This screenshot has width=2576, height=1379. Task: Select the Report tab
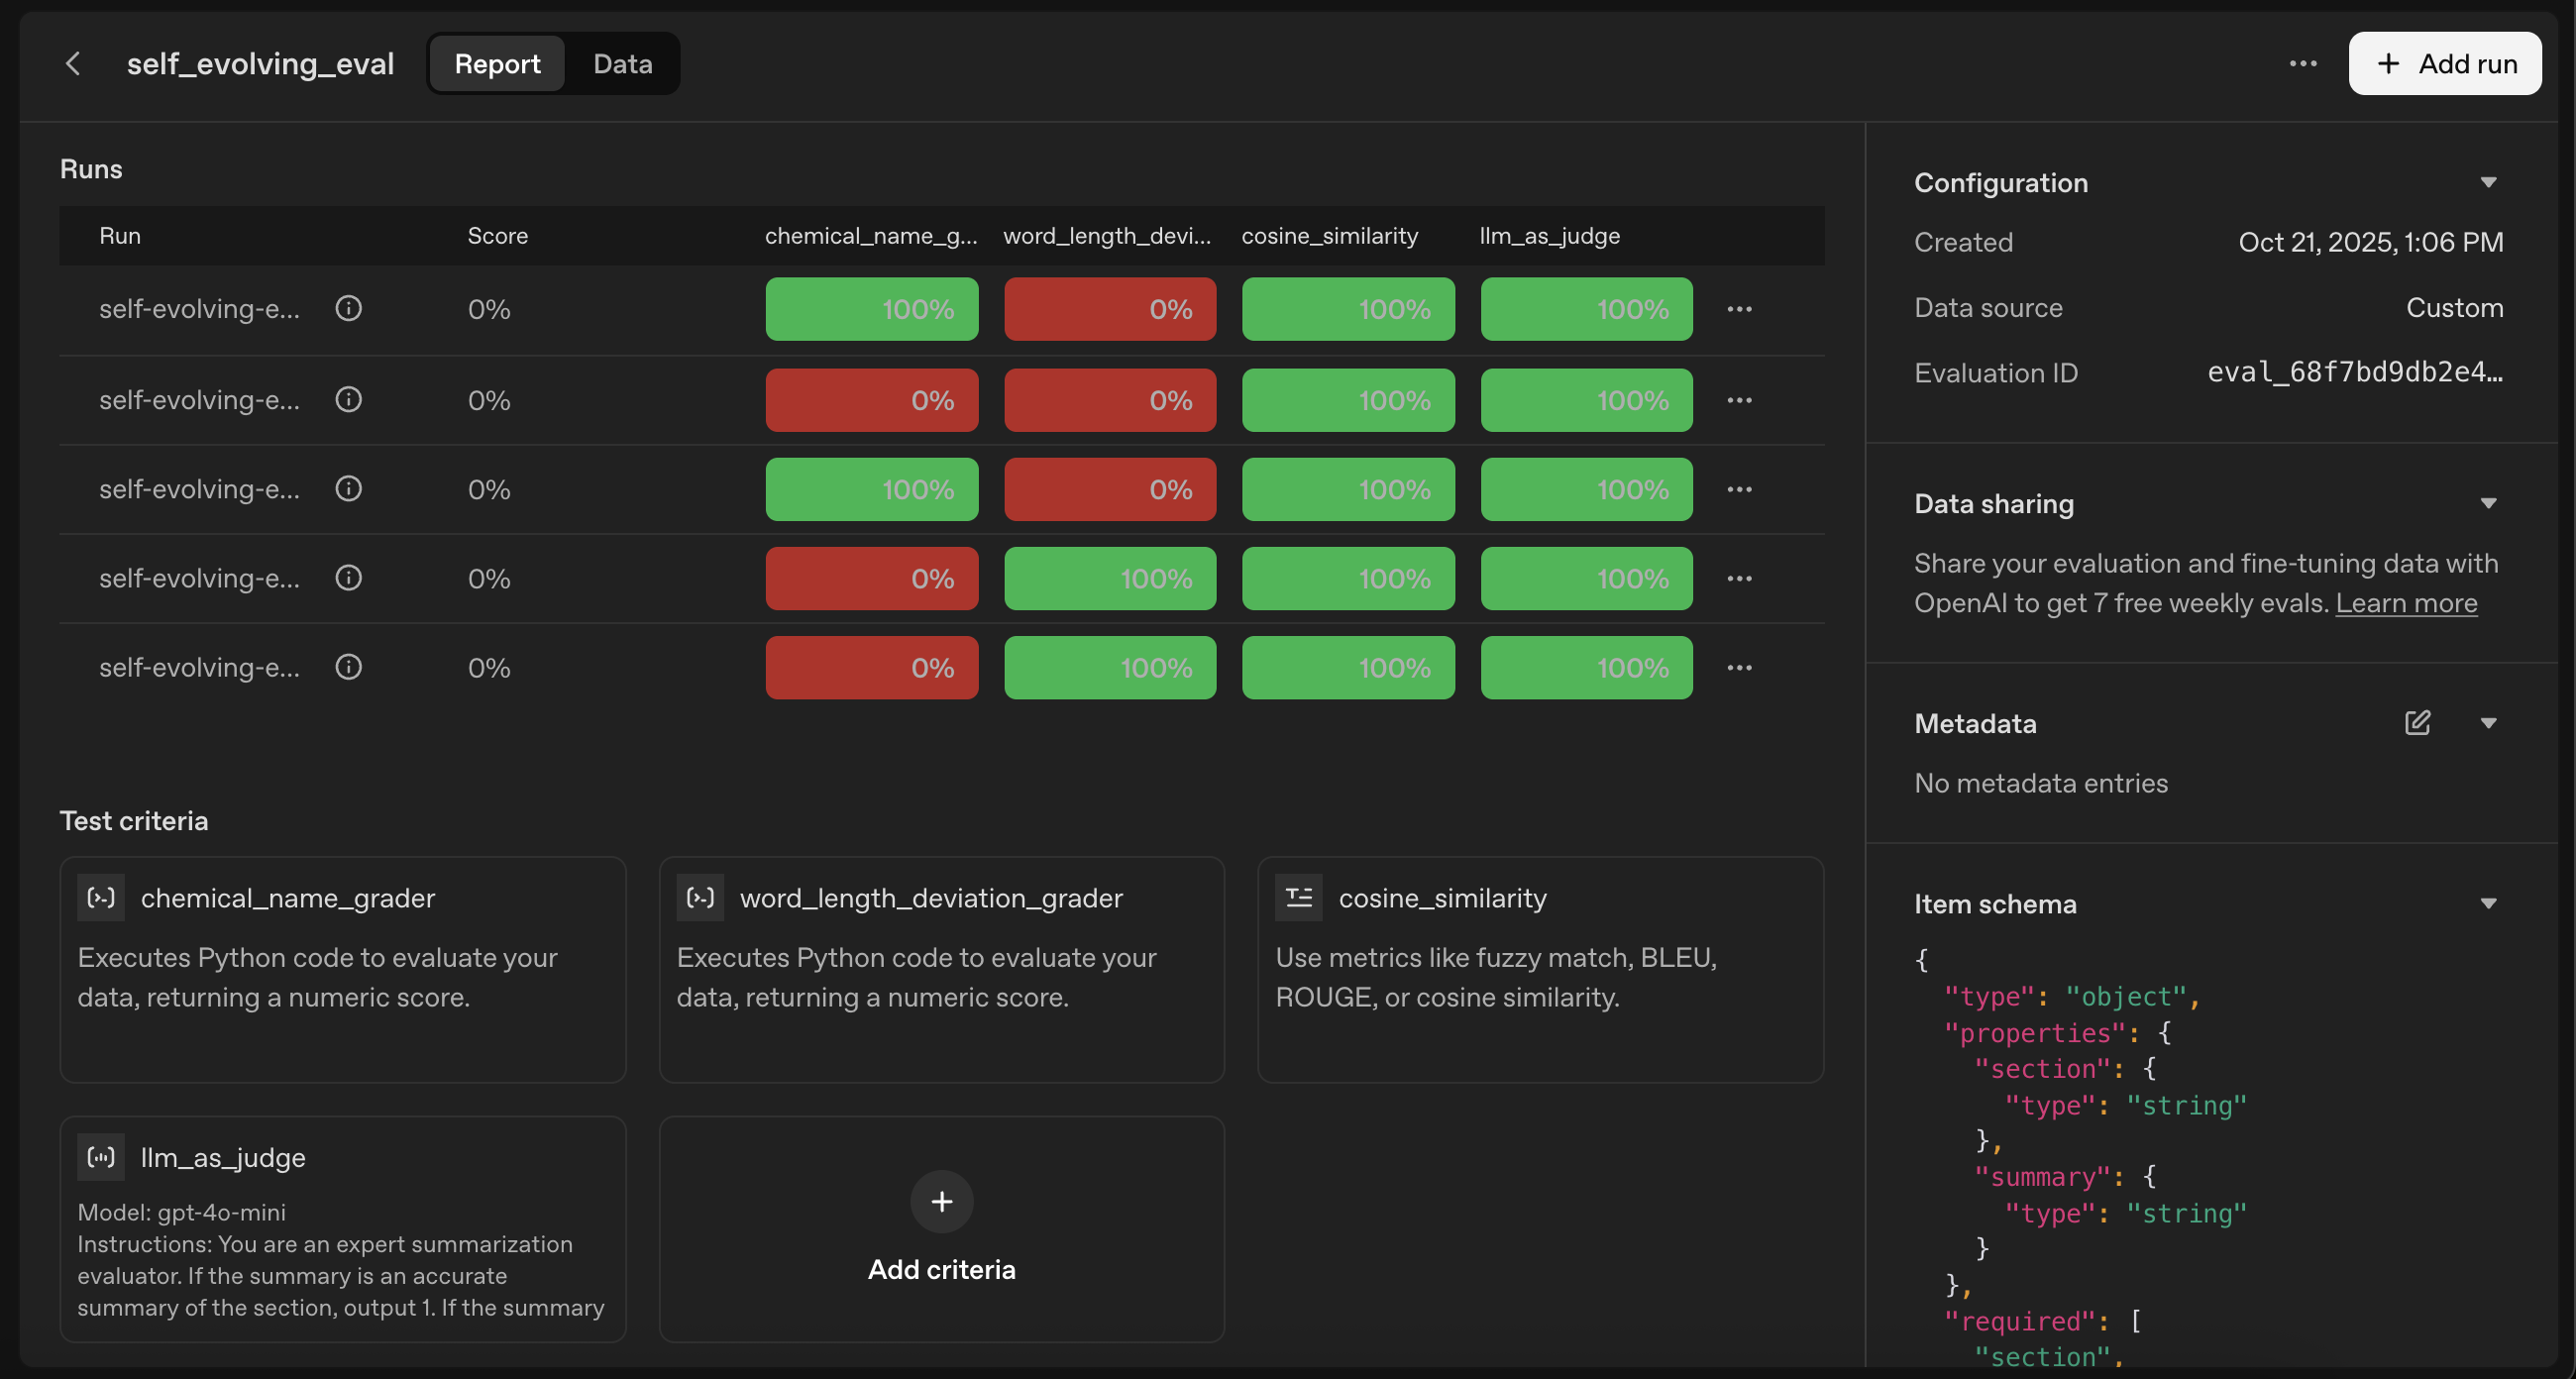[x=495, y=63]
